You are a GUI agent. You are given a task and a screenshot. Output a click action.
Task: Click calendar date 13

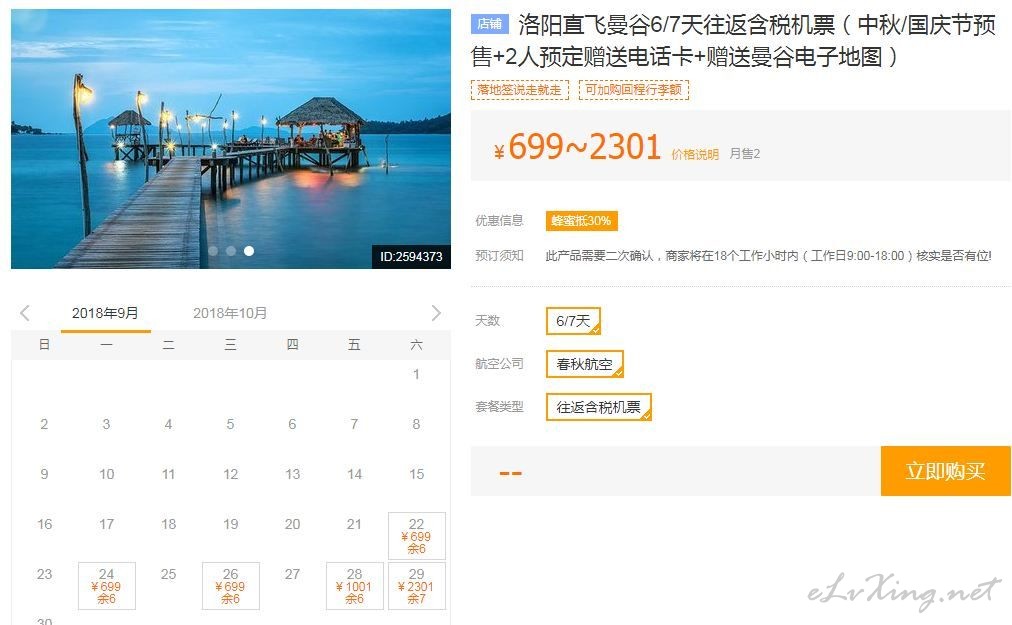292,475
